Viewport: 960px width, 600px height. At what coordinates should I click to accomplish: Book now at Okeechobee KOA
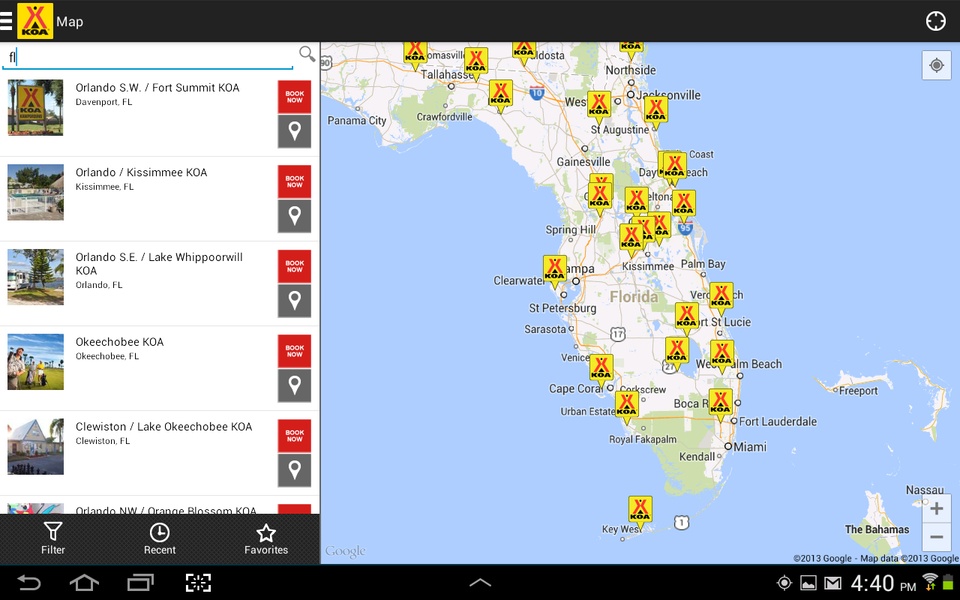(x=294, y=350)
